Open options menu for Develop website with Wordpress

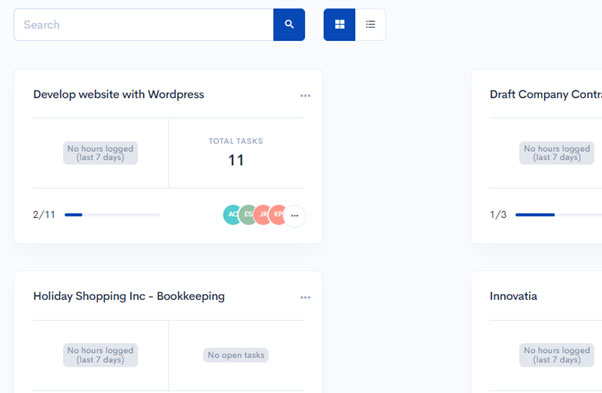305,96
